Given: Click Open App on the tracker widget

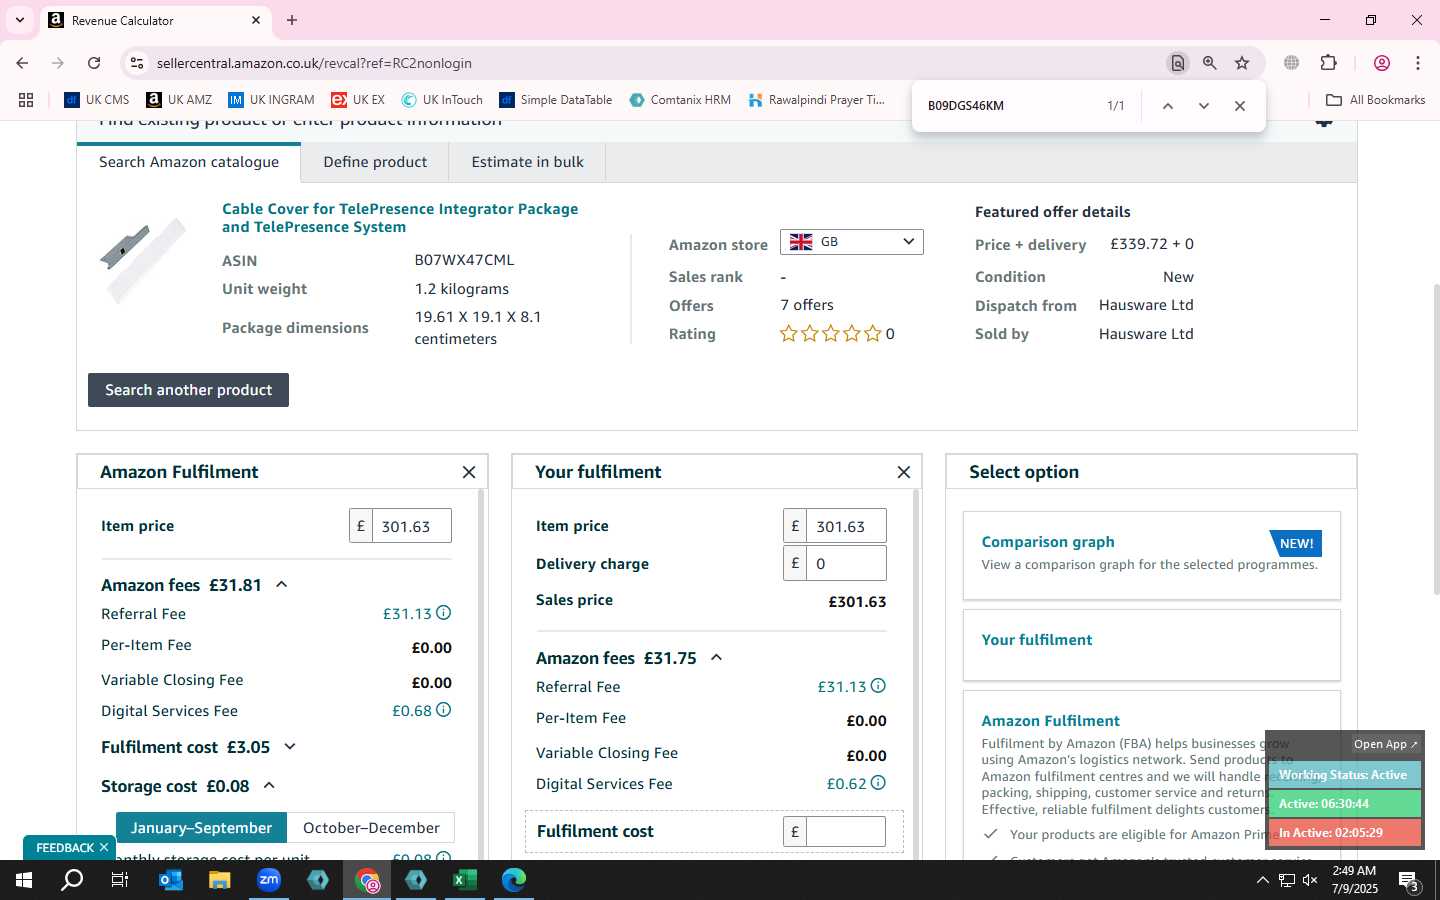Looking at the screenshot, I should (1385, 744).
